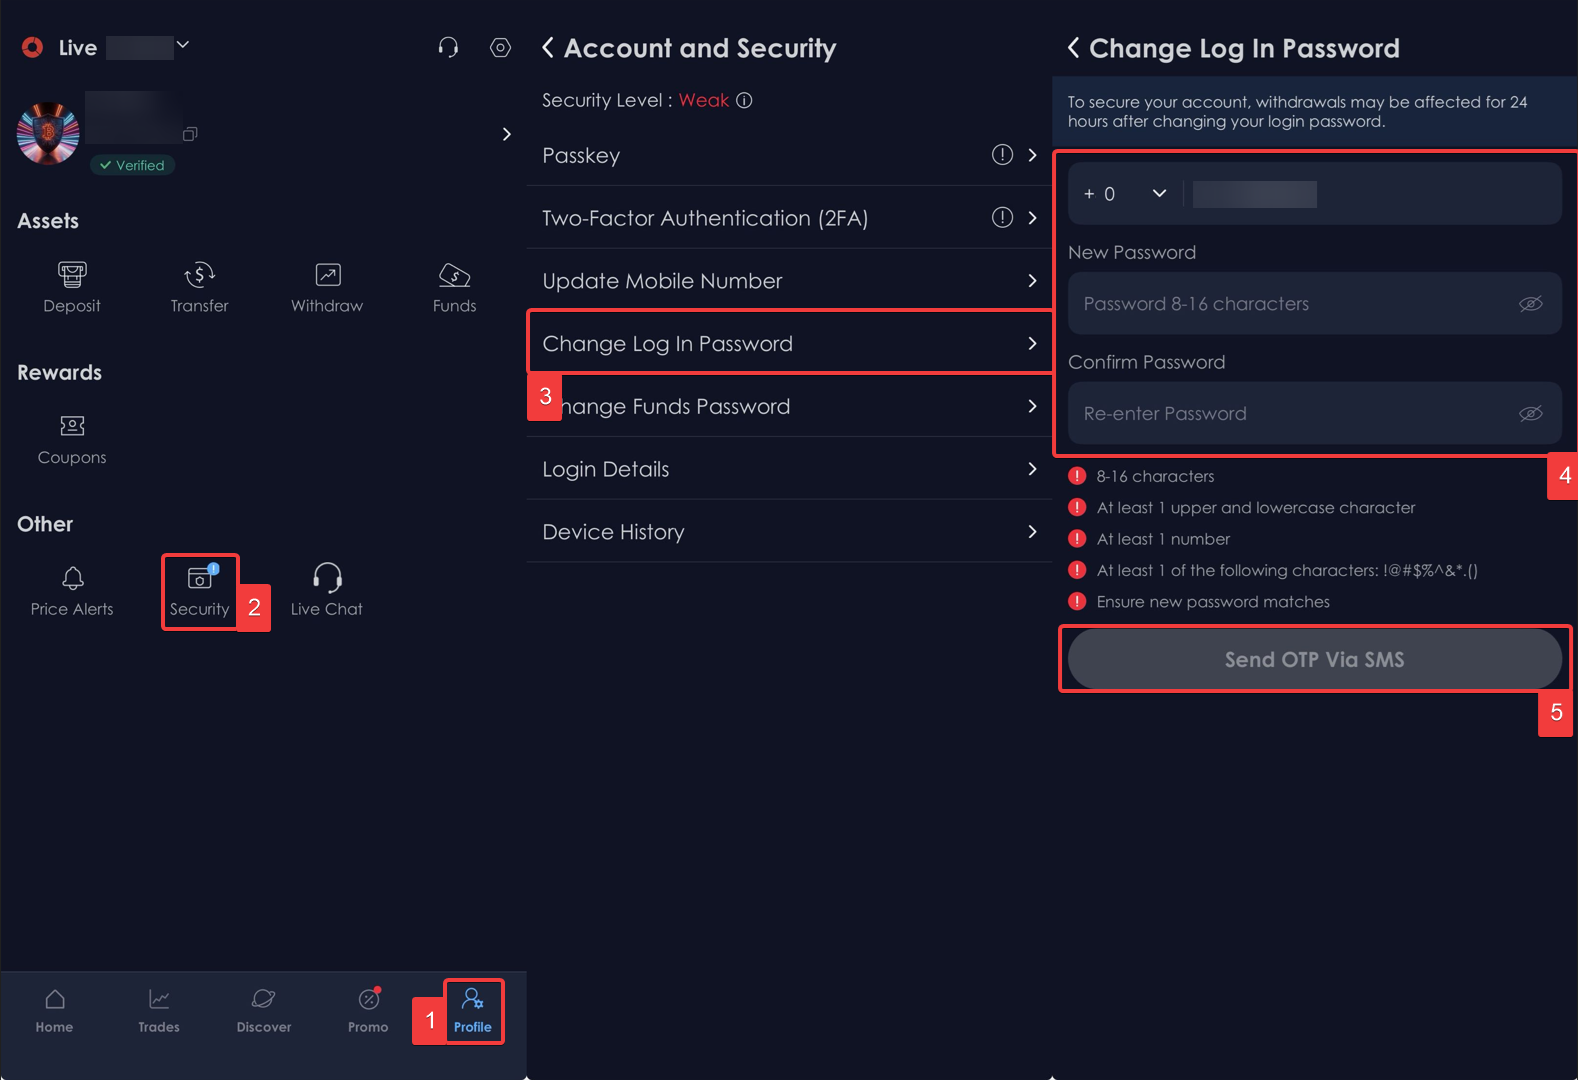
Task: Open Update Mobile Number row
Action: 789,281
